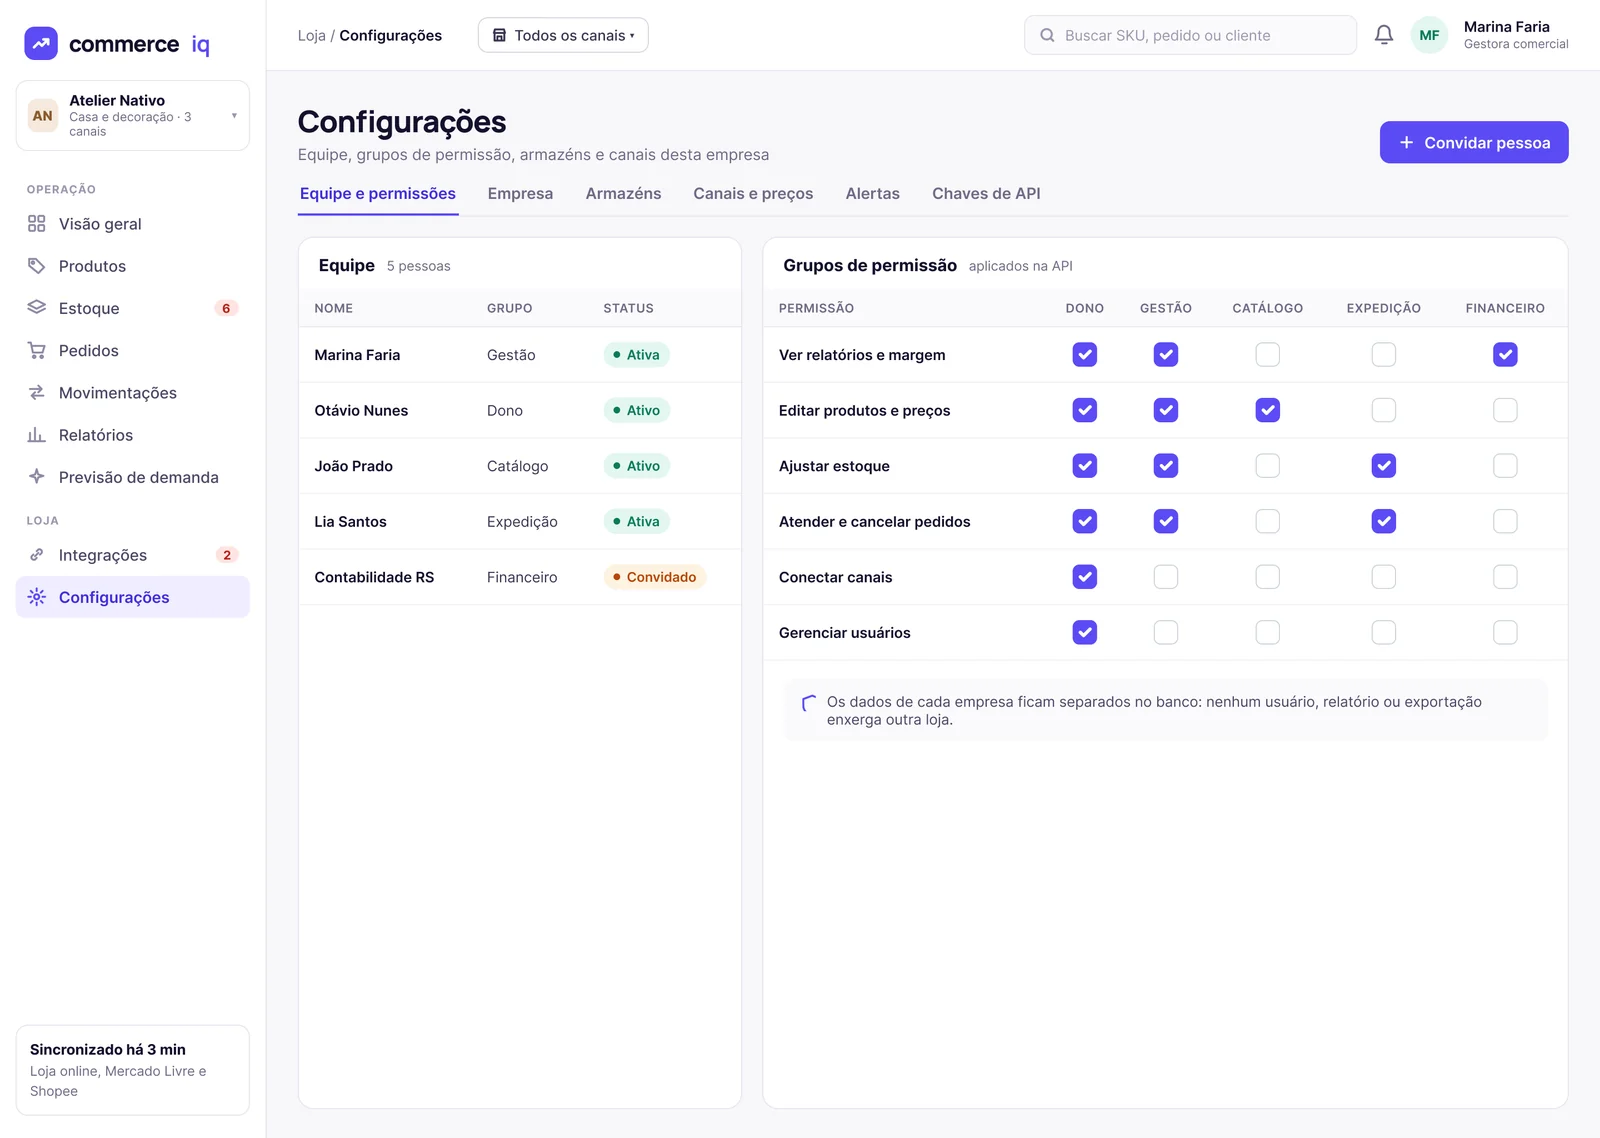The image size is (1600, 1138).
Task: Click the Visão geral grid icon
Action: coord(37,224)
